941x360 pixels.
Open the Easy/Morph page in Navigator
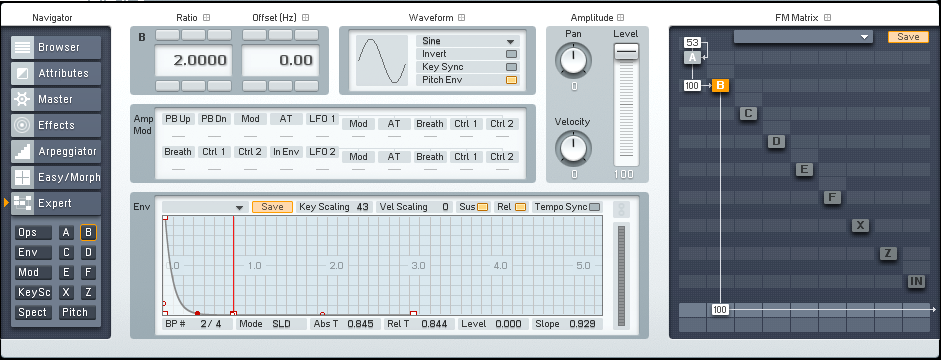tap(56, 178)
